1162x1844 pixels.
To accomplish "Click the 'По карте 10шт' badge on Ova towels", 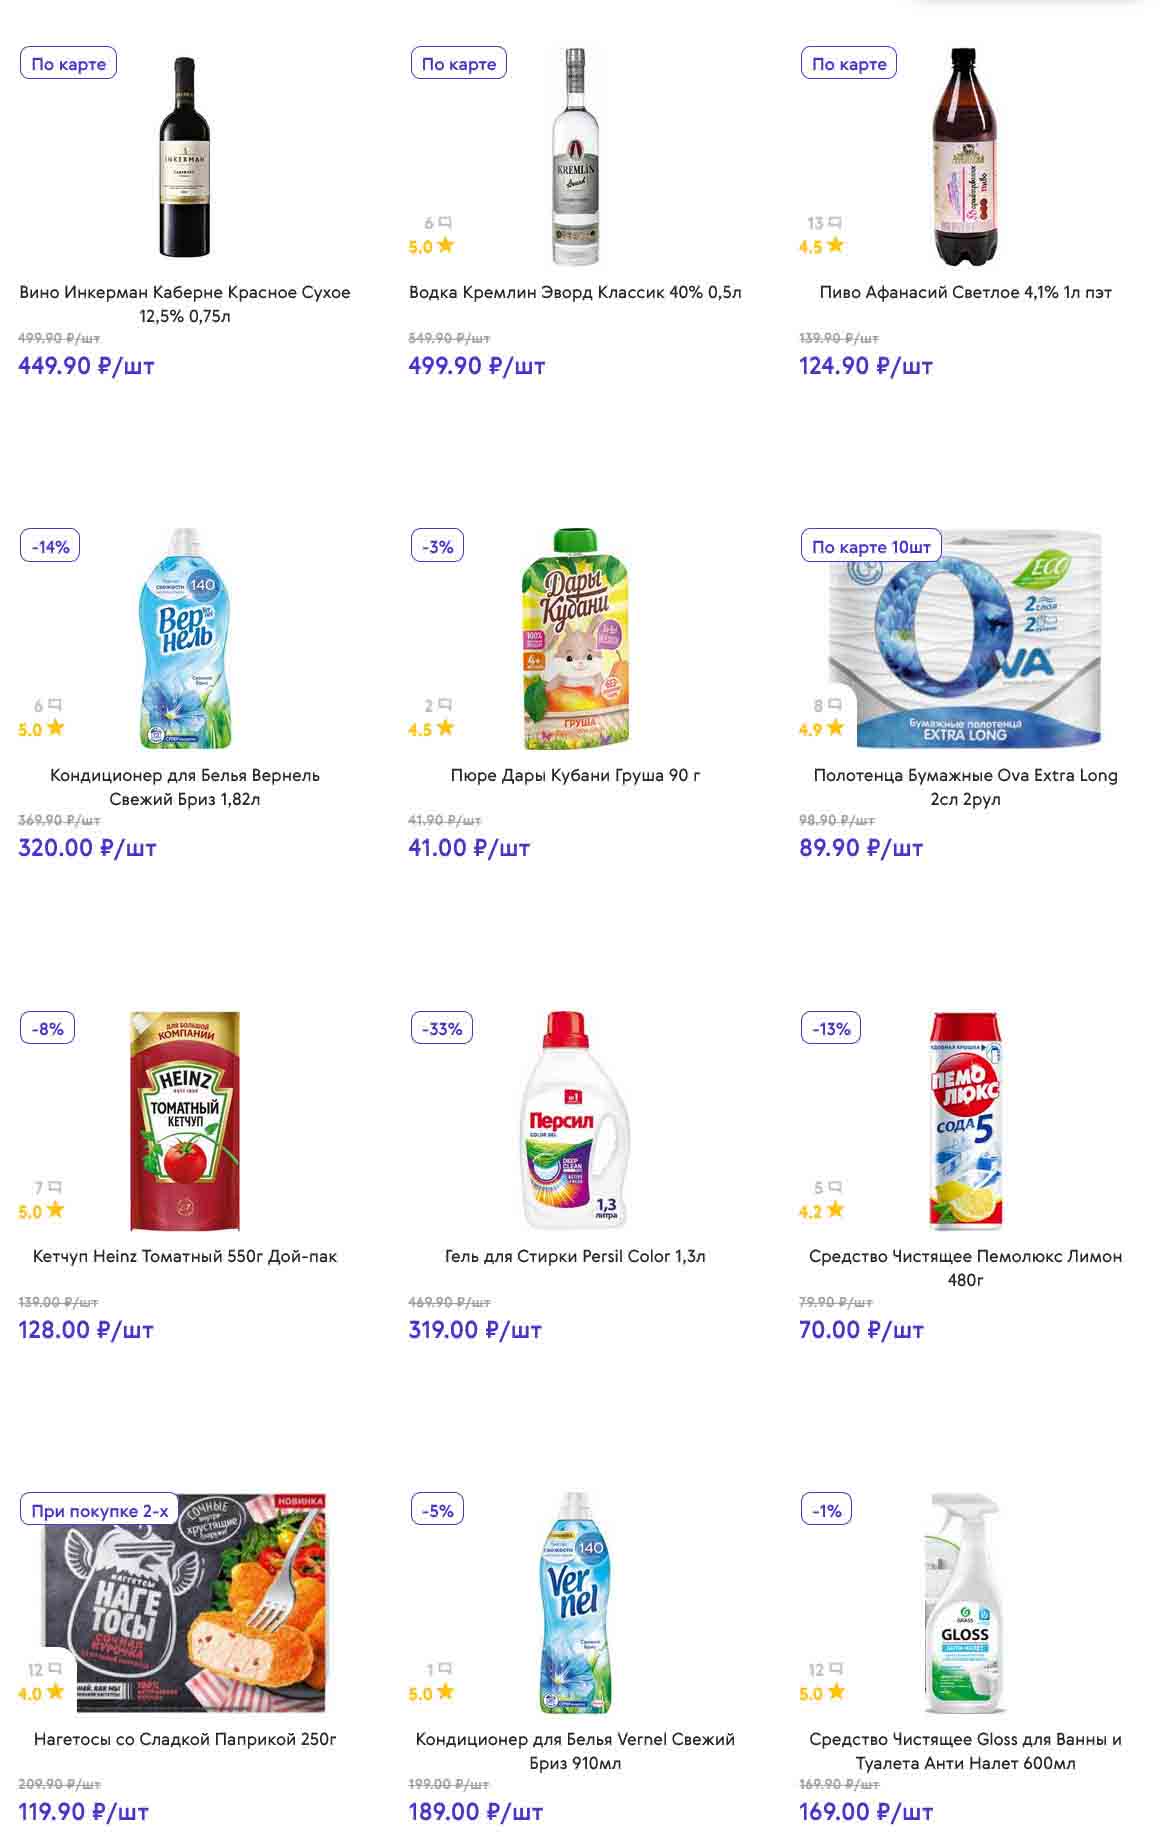I will point(871,547).
